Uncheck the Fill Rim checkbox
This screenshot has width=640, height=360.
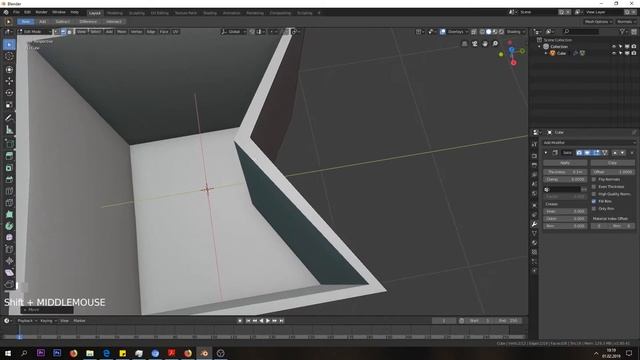pos(594,201)
